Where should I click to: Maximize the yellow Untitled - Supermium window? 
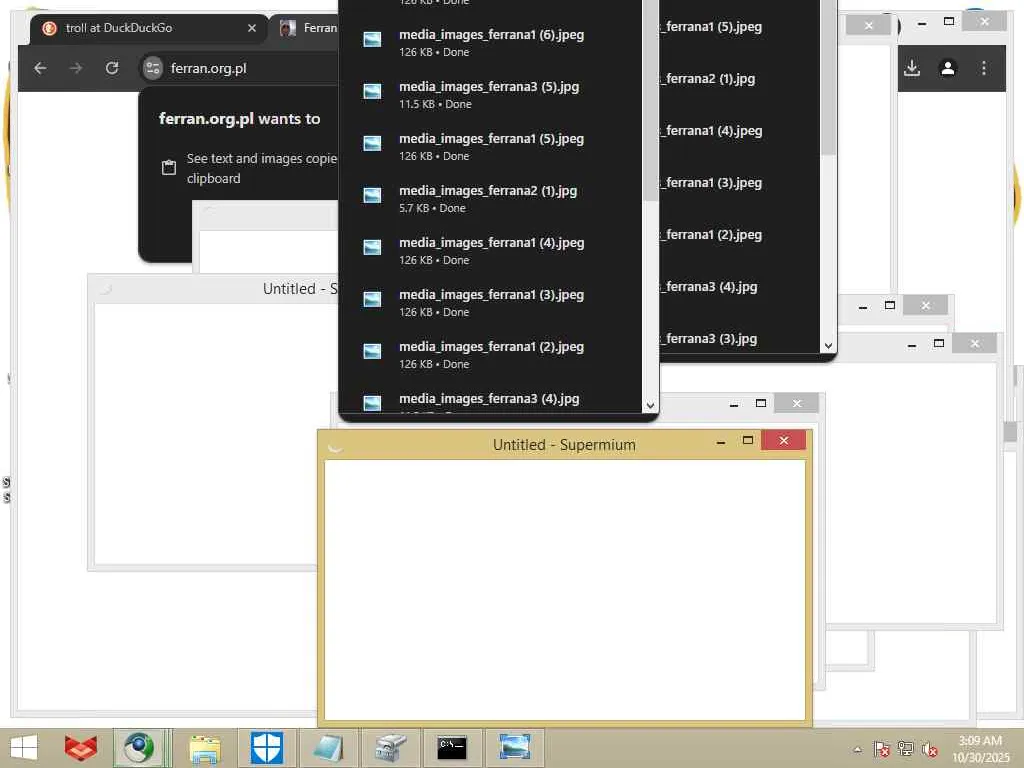point(748,441)
